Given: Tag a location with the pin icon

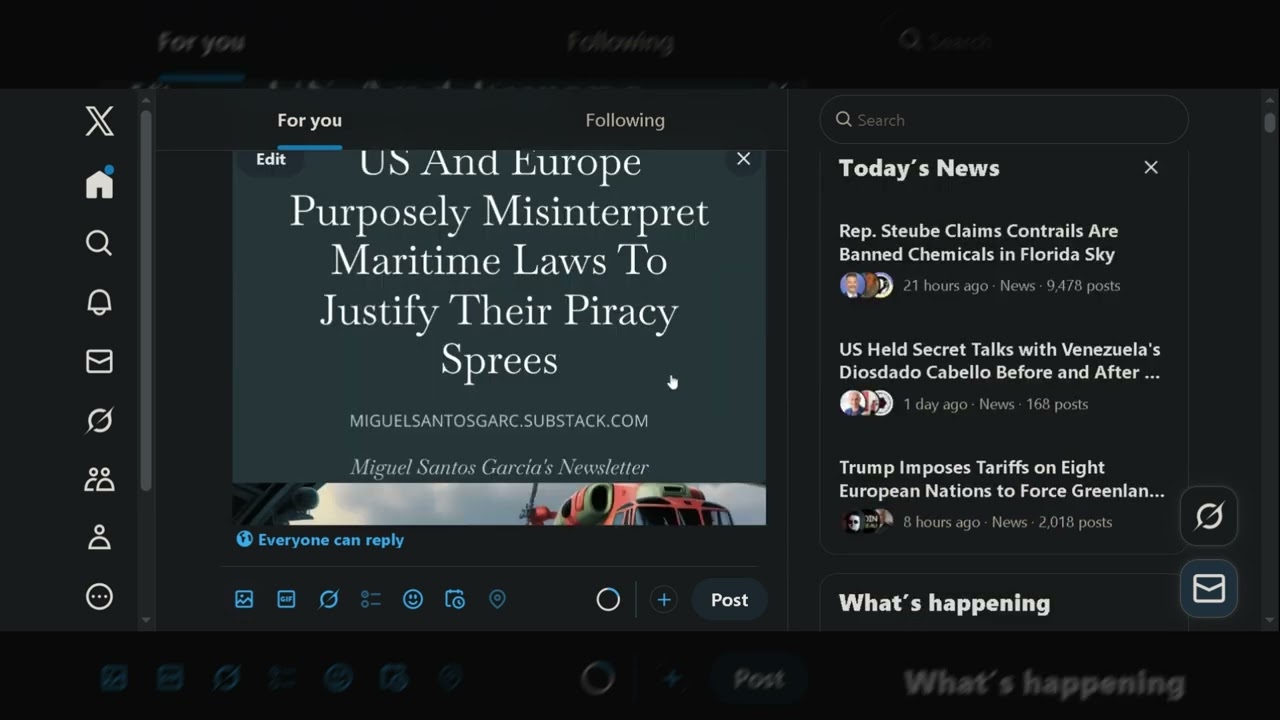Looking at the screenshot, I should pyautogui.click(x=497, y=599).
